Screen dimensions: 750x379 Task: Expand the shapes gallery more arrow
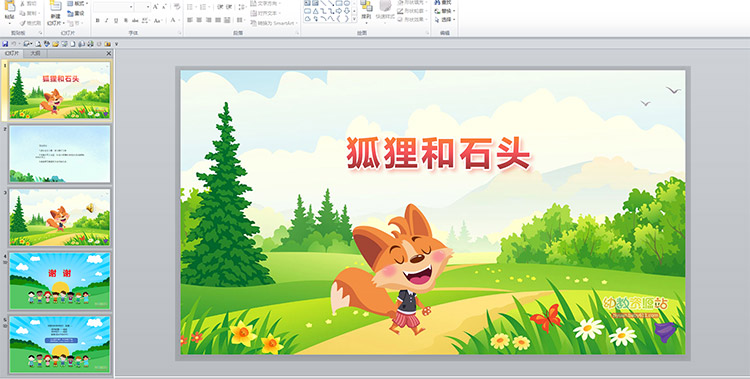[x=354, y=20]
